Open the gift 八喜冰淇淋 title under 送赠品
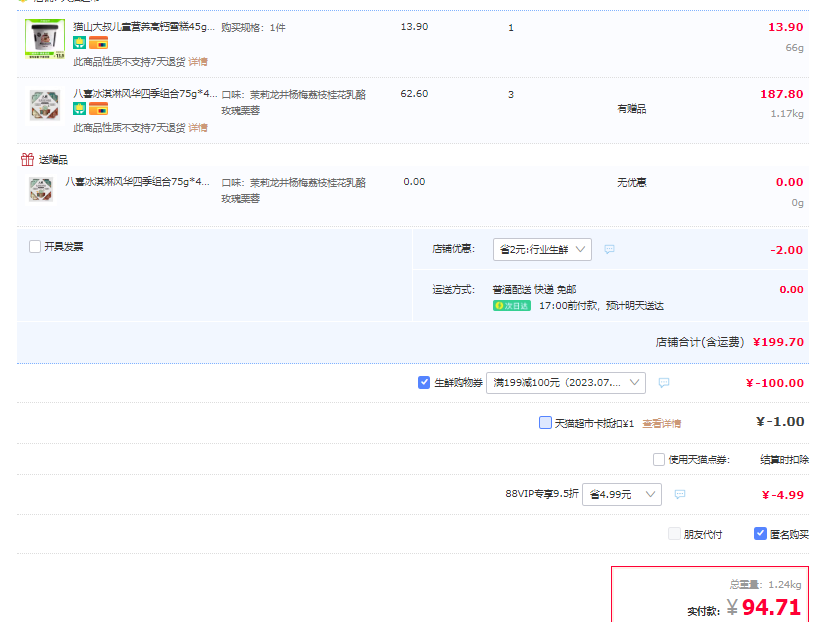Viewport: 820px width, 622px height. (x=138, y=182)
